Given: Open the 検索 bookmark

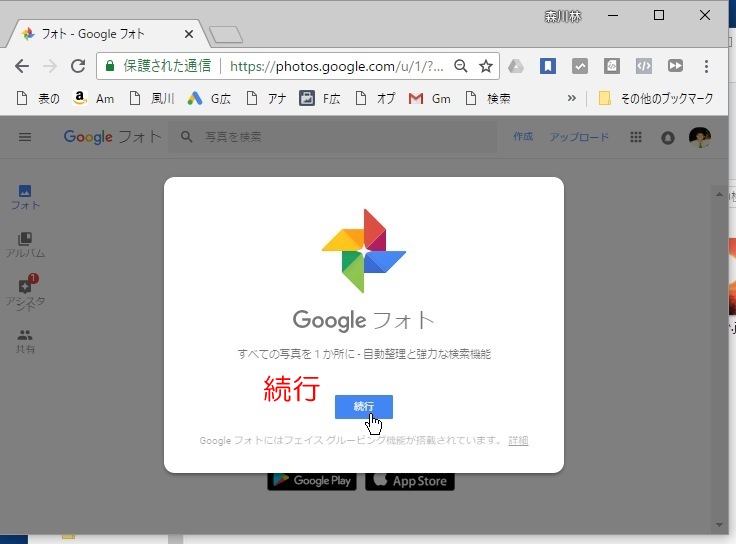Looking at the screenshot, I should coord(488,99).
